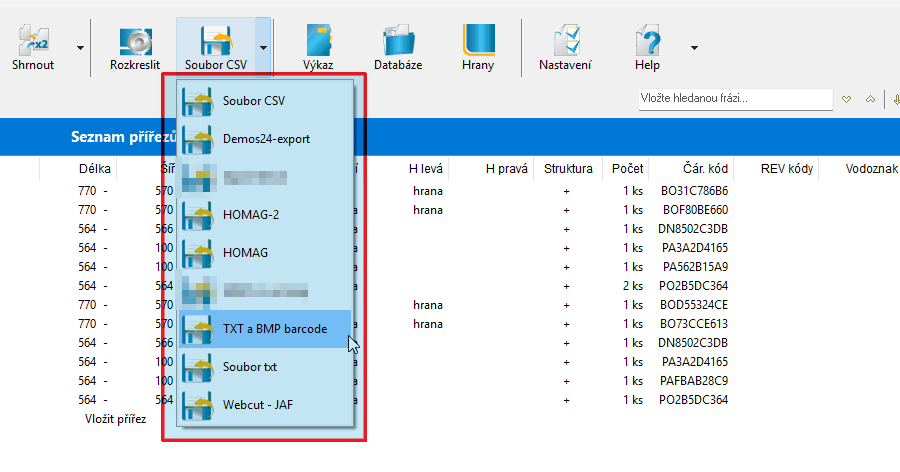Click Vložit přířez to add a row
900x472 pixels.
pyautogui.click(x=115, y=419)
